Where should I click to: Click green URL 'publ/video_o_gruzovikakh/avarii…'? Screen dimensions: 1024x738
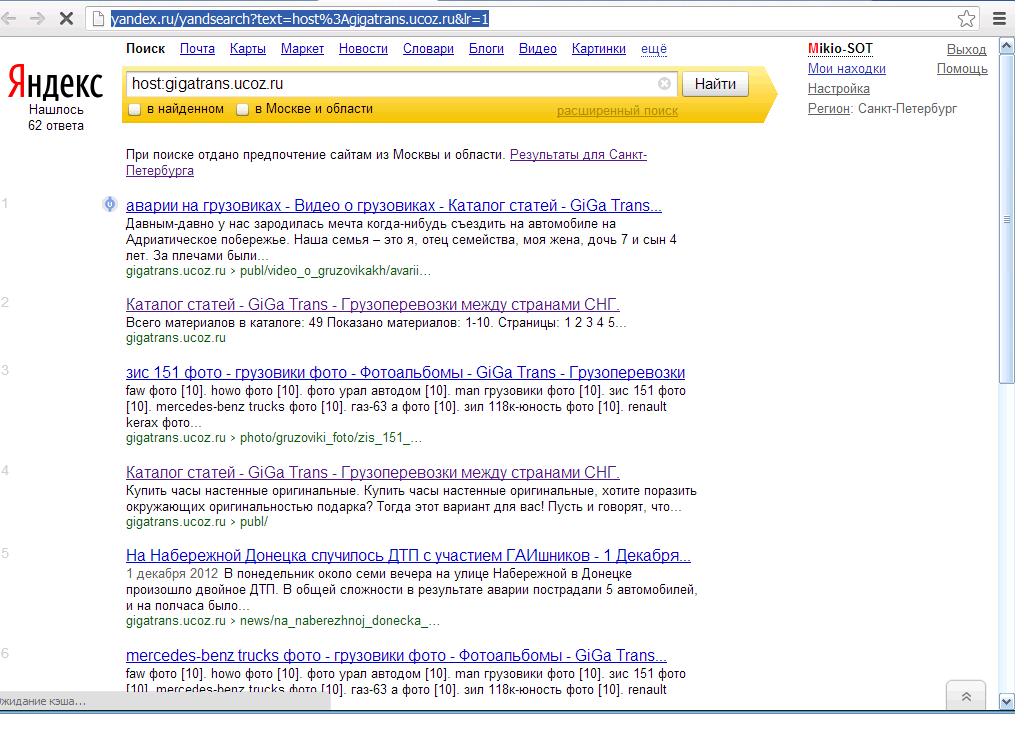coord(335,270)
